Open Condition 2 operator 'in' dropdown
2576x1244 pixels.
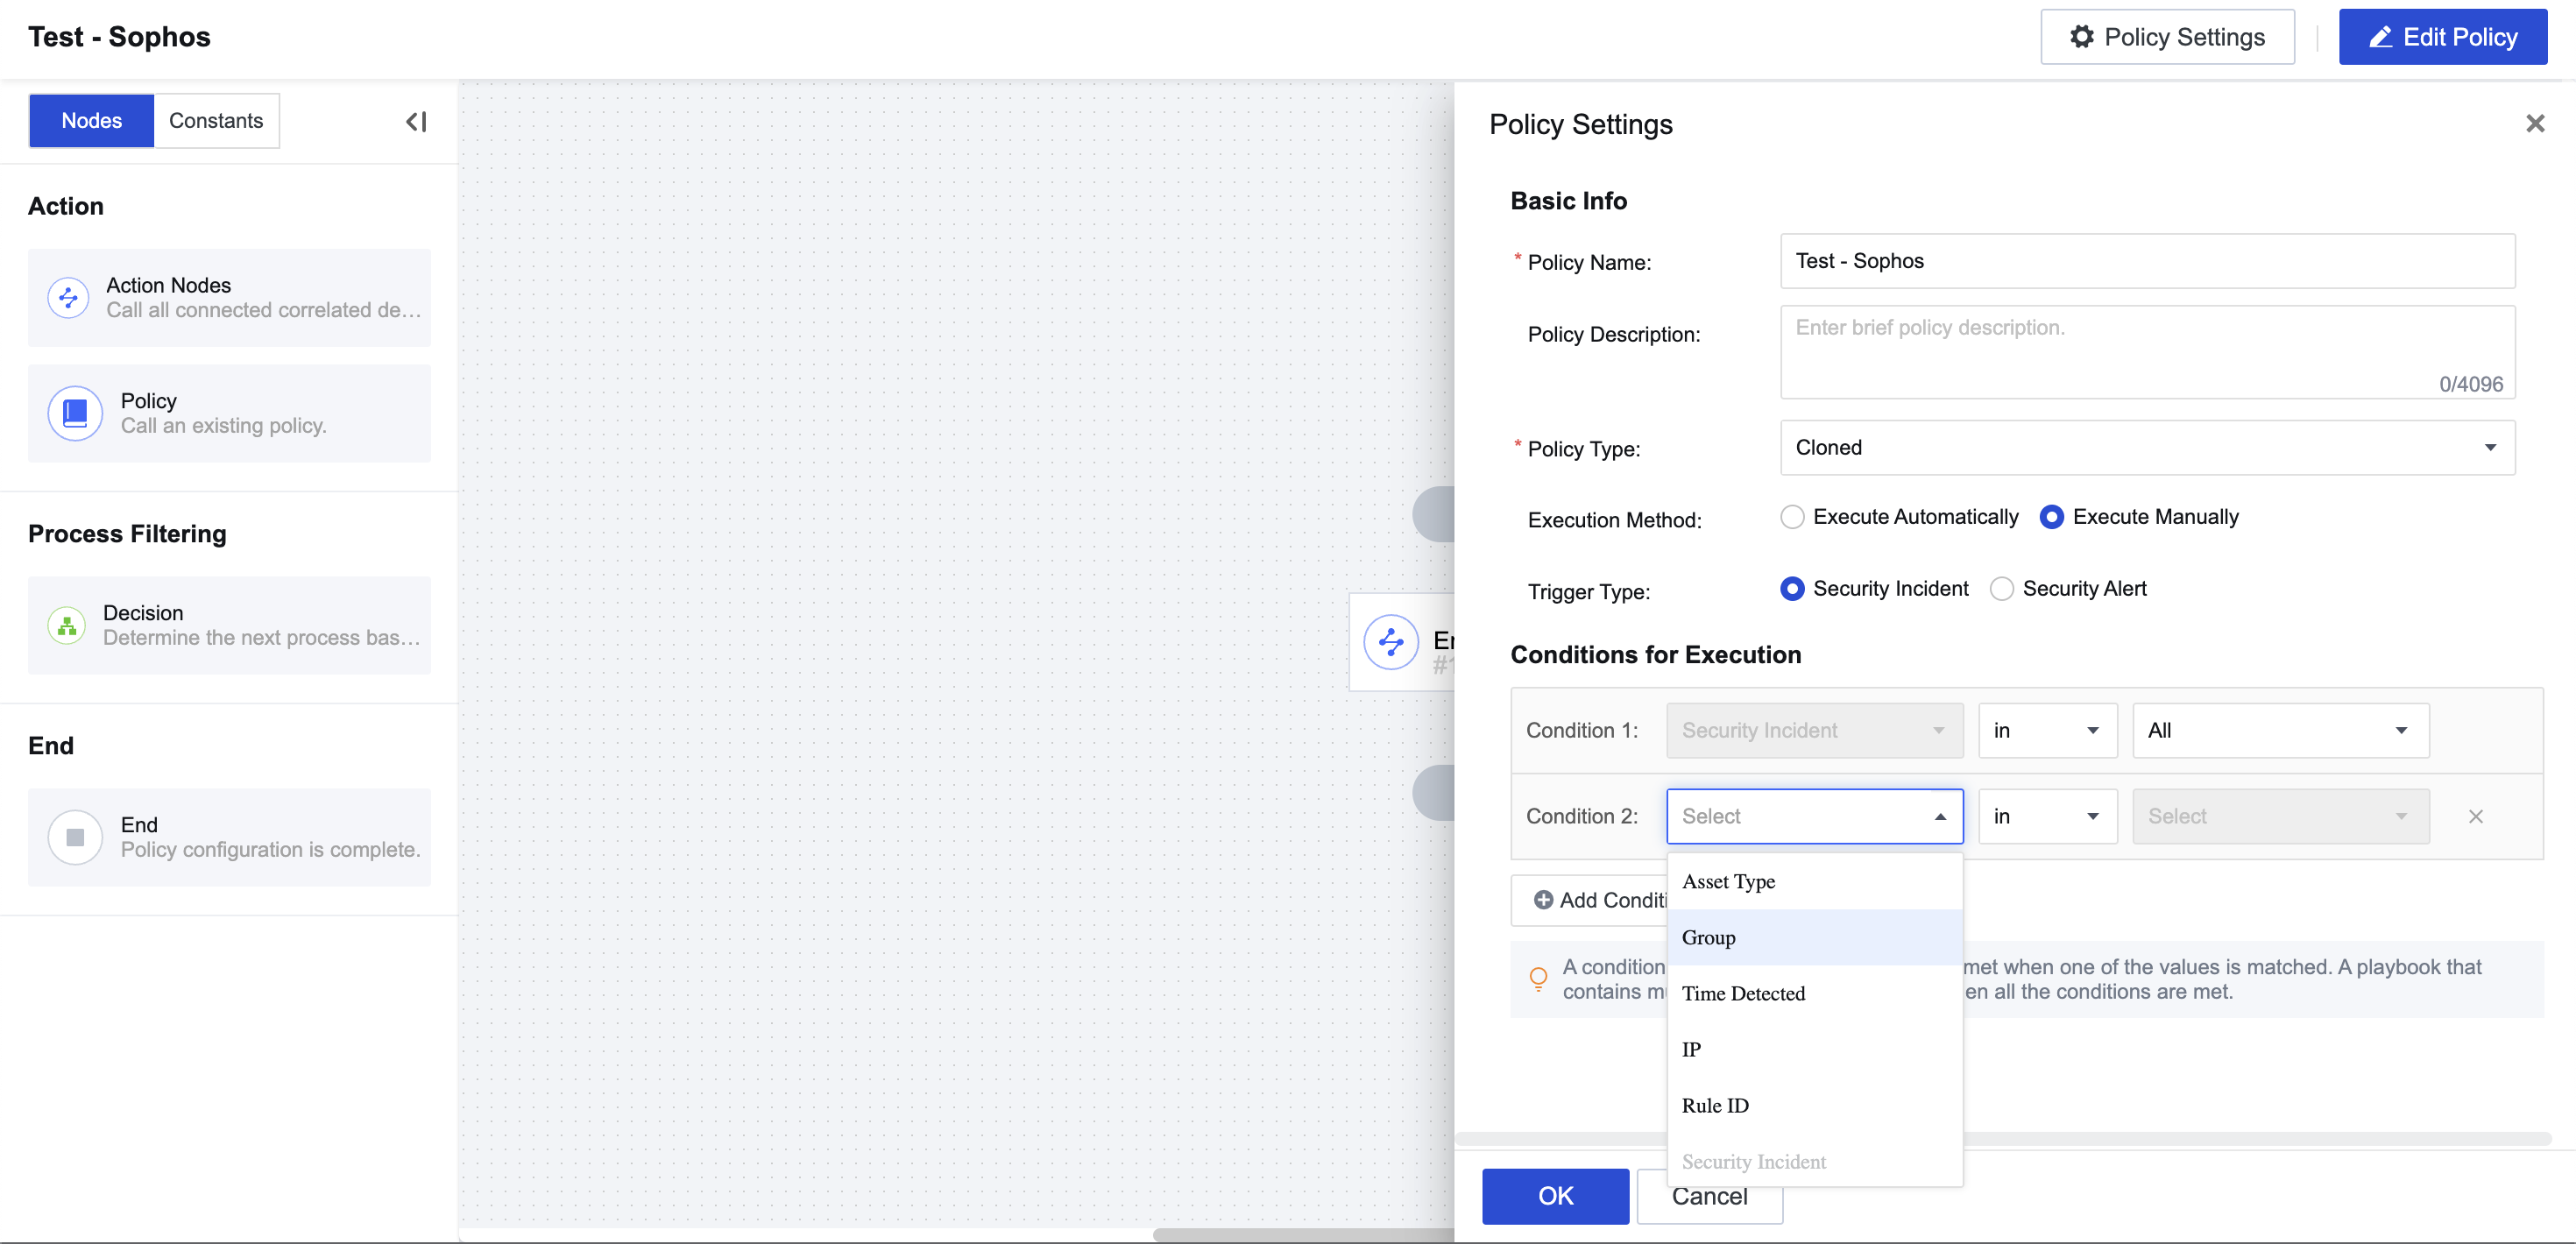[x=2047, y=817]
